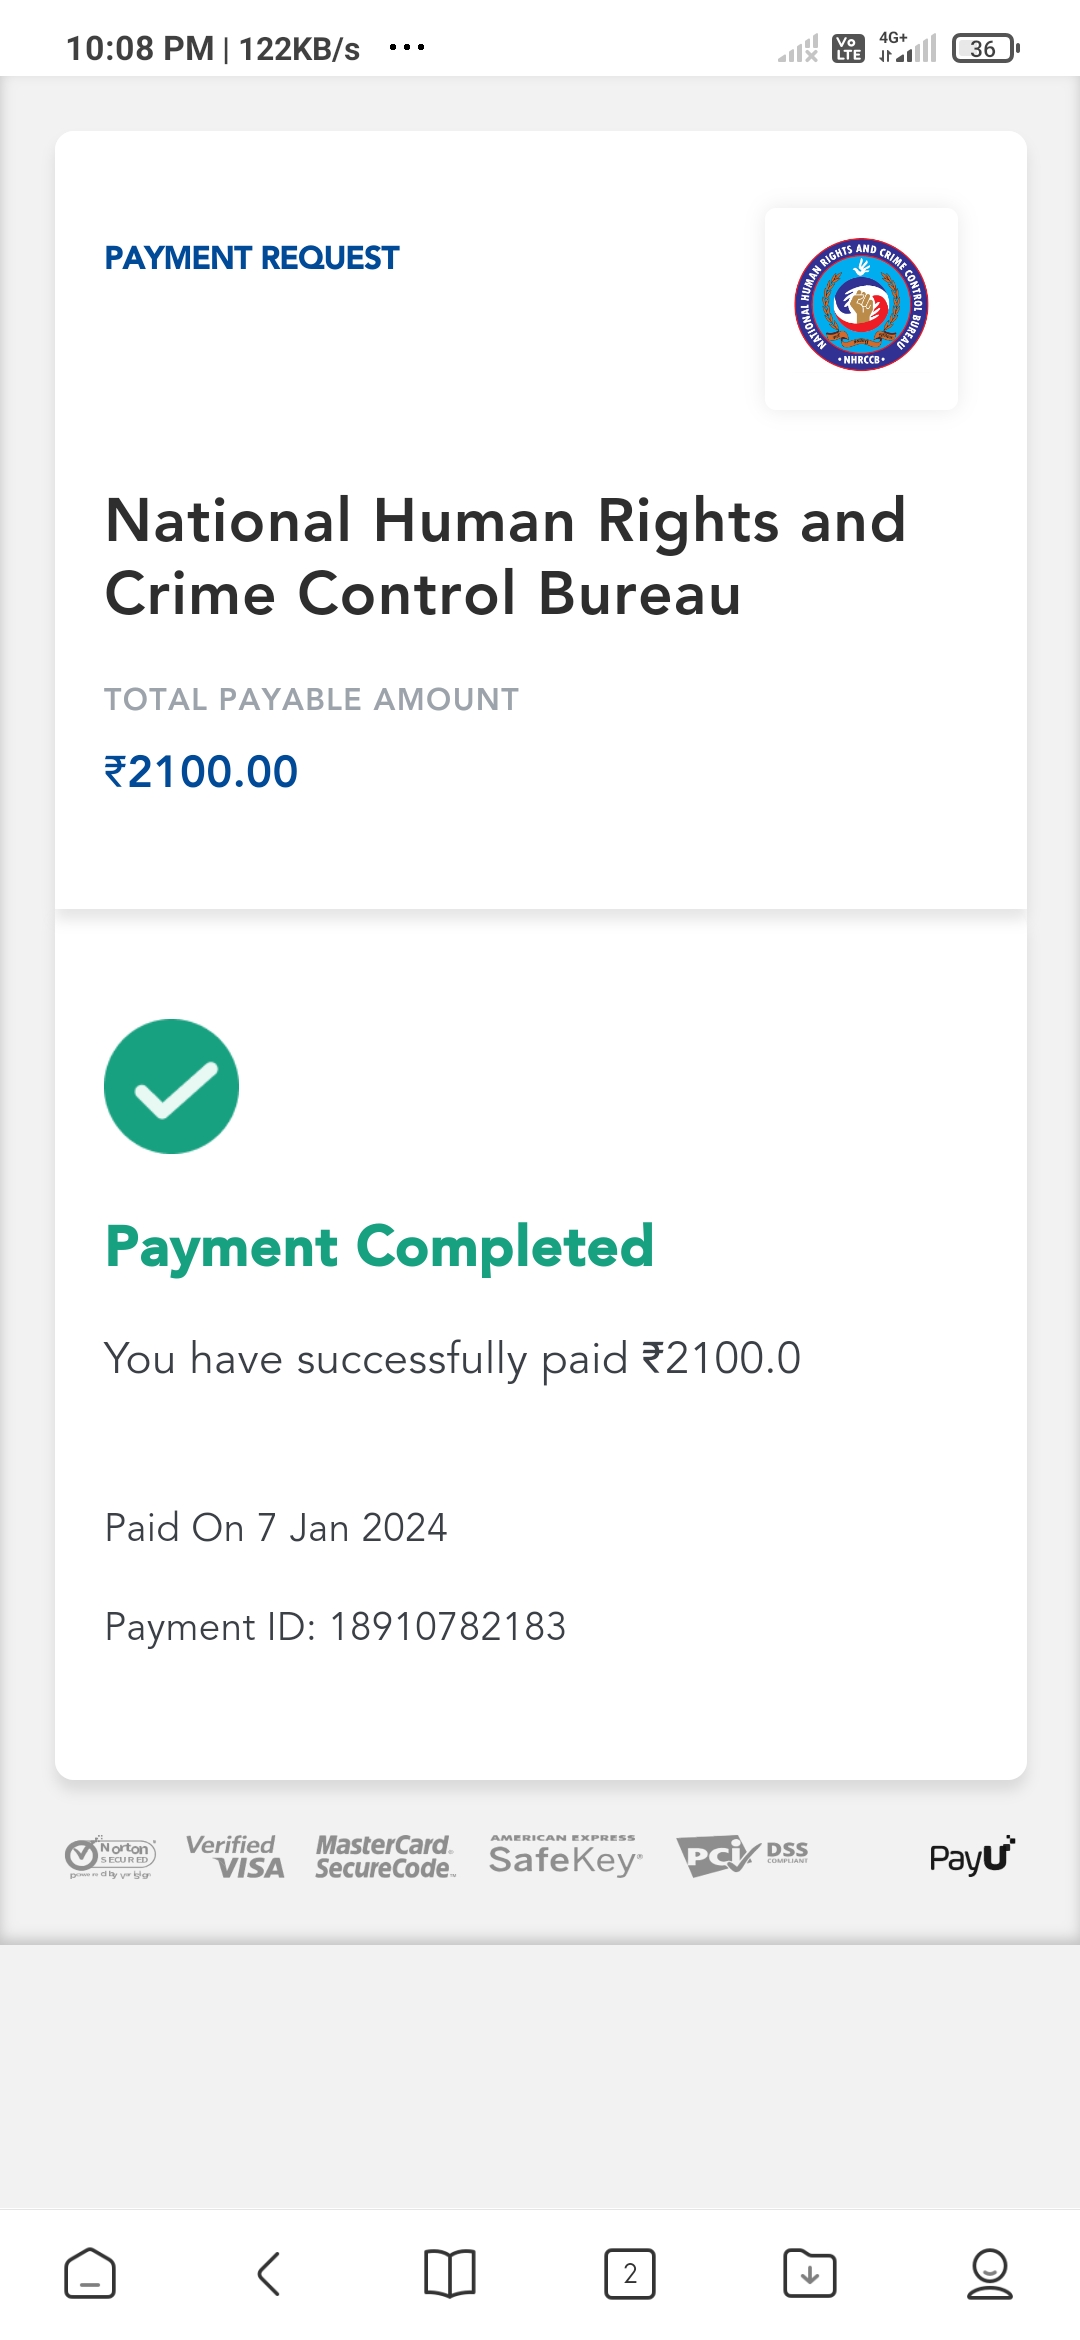
Task: Tap the NHRCCB organization logo
Action: click(861, 306)
